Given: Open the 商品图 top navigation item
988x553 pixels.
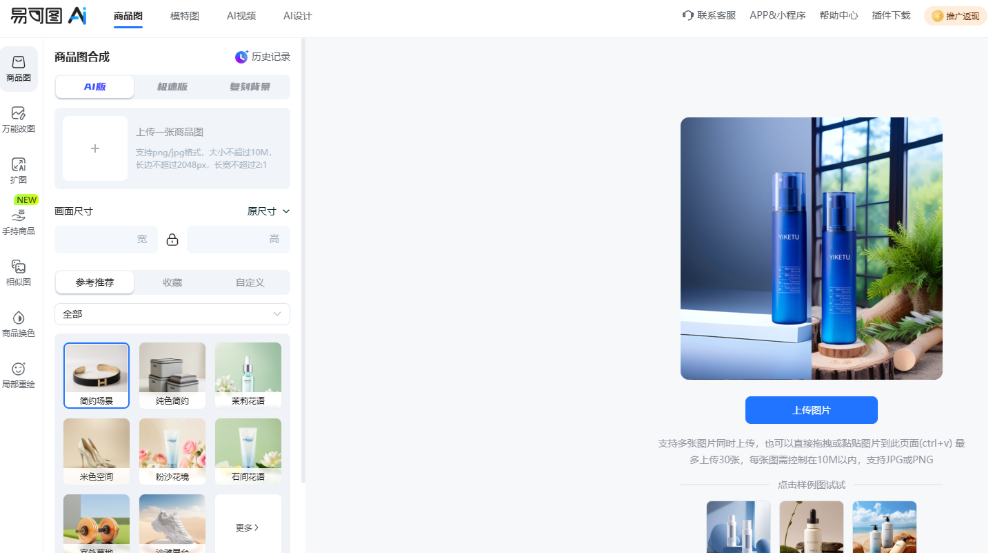Looking at the screenshot, I should click(128, 16).
